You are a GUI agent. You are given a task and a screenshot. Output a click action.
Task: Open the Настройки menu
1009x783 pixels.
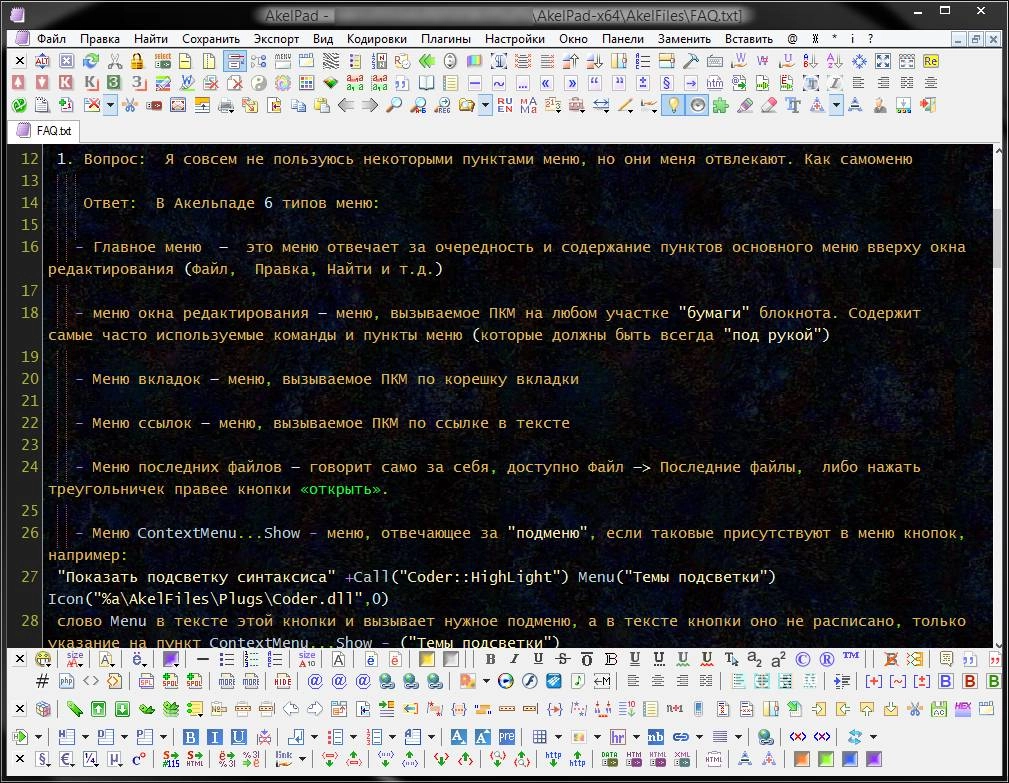515,39
